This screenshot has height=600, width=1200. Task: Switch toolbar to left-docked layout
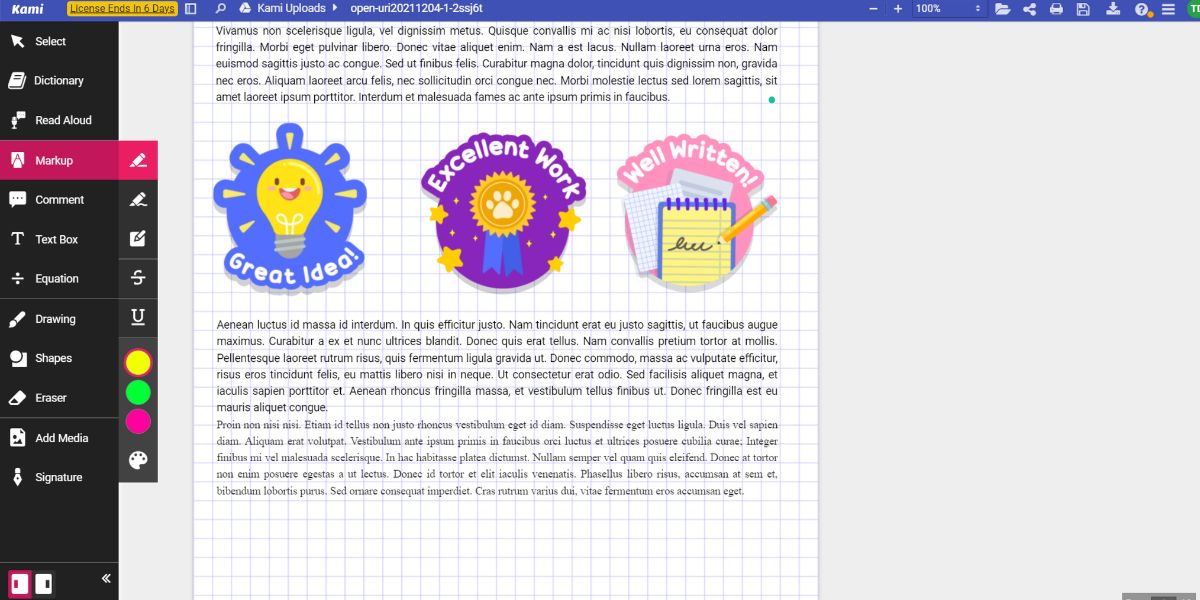point(20,583)
